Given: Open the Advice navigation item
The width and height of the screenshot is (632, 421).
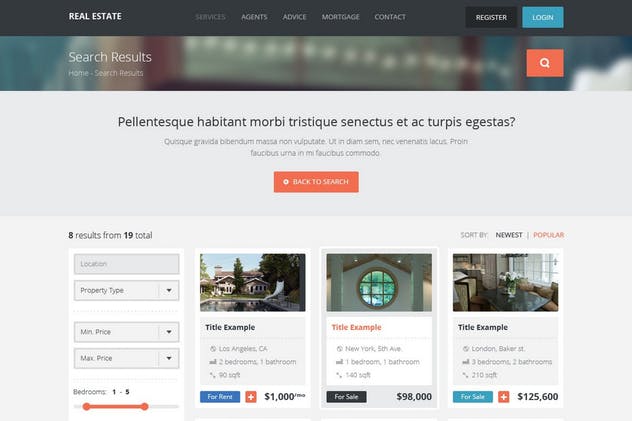Looking at the screenshot, I should (295, 17).
